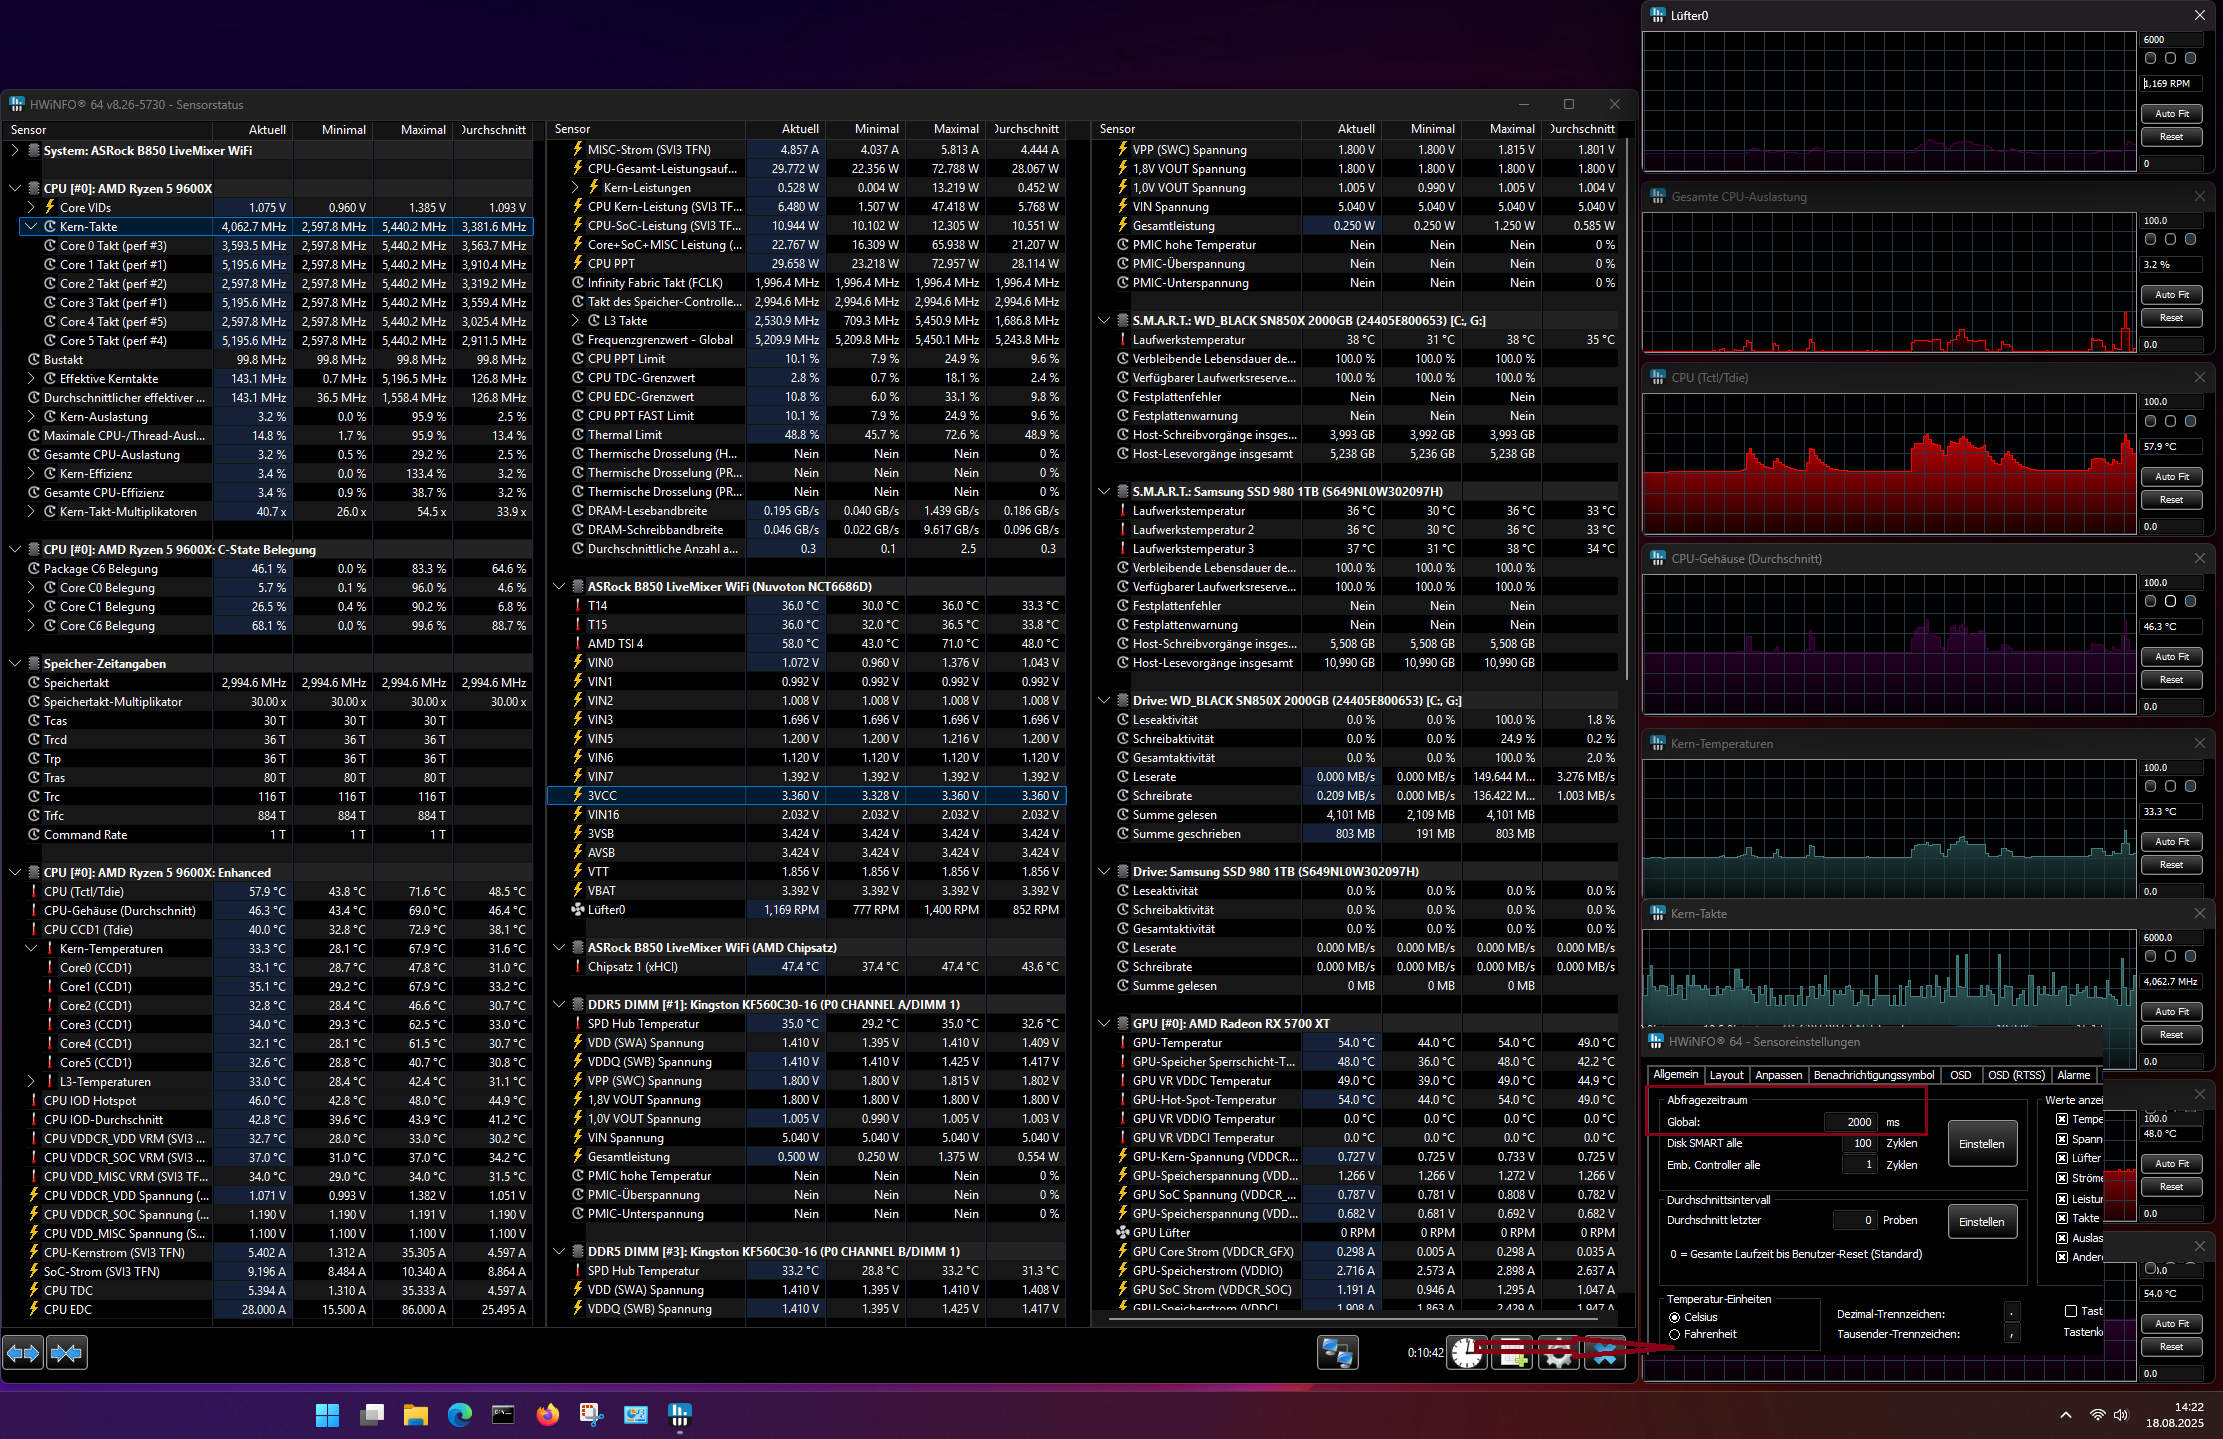This screenshot has width=2223, height=1439.
Task: Collapse the Kern-Takte tree node
Action: tap(31, 227)
